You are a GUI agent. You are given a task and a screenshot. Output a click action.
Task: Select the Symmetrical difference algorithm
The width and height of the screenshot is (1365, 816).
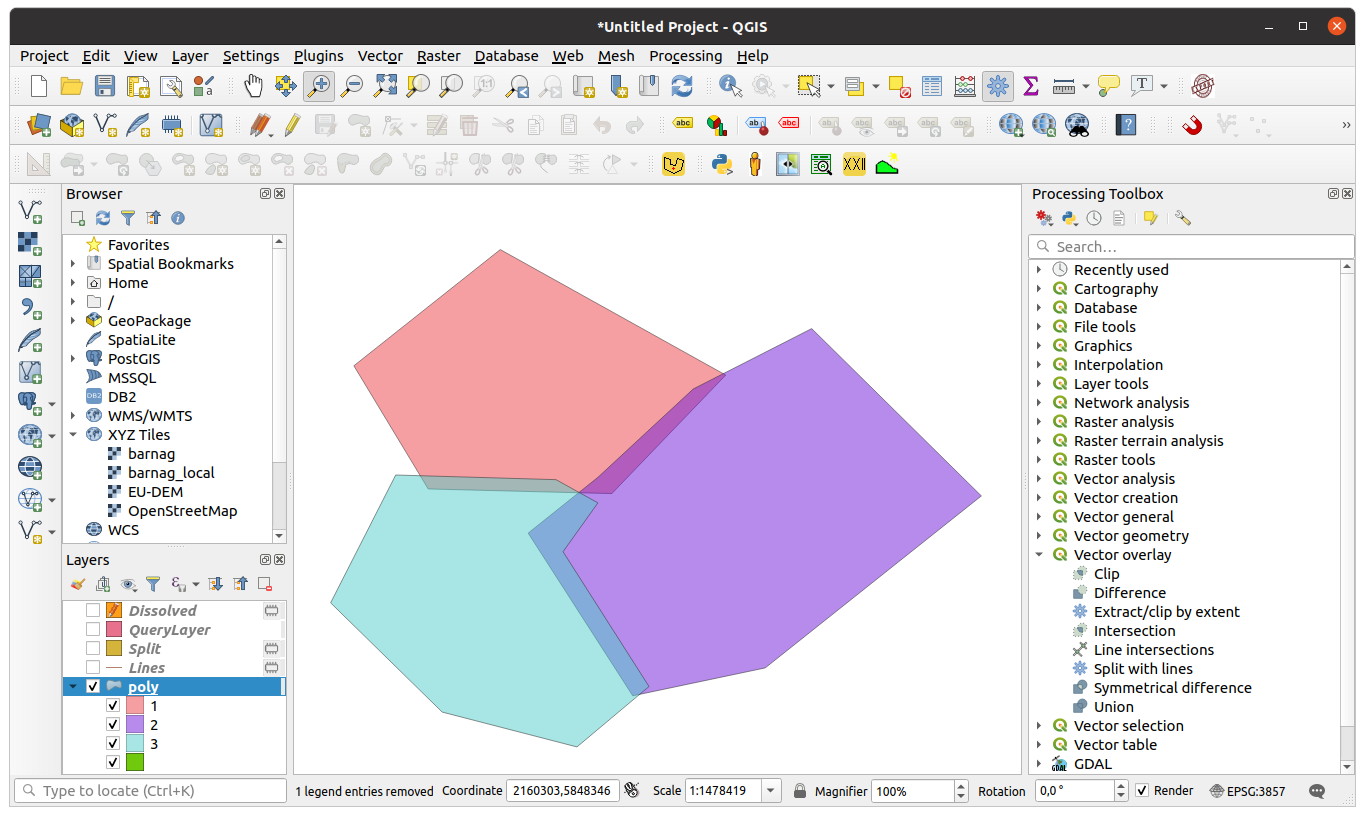1172,687
